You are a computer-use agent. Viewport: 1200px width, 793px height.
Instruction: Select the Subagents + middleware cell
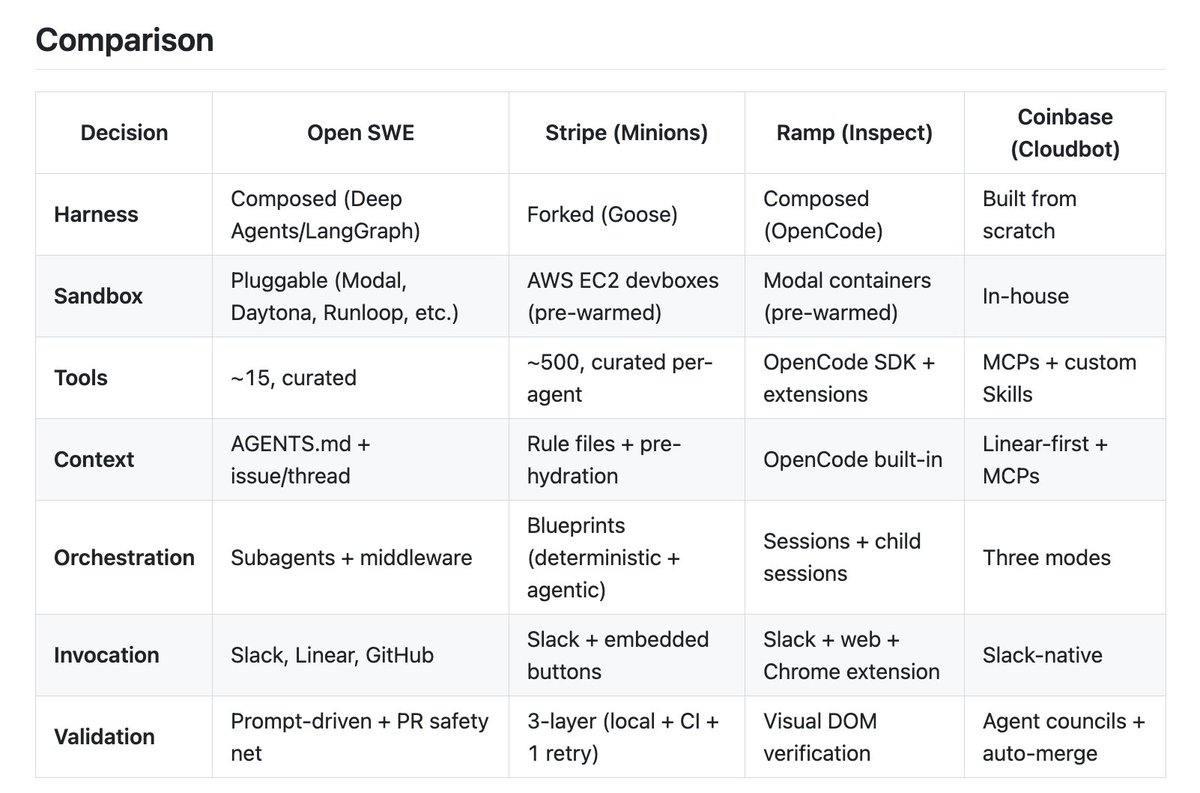click(351, 557)
